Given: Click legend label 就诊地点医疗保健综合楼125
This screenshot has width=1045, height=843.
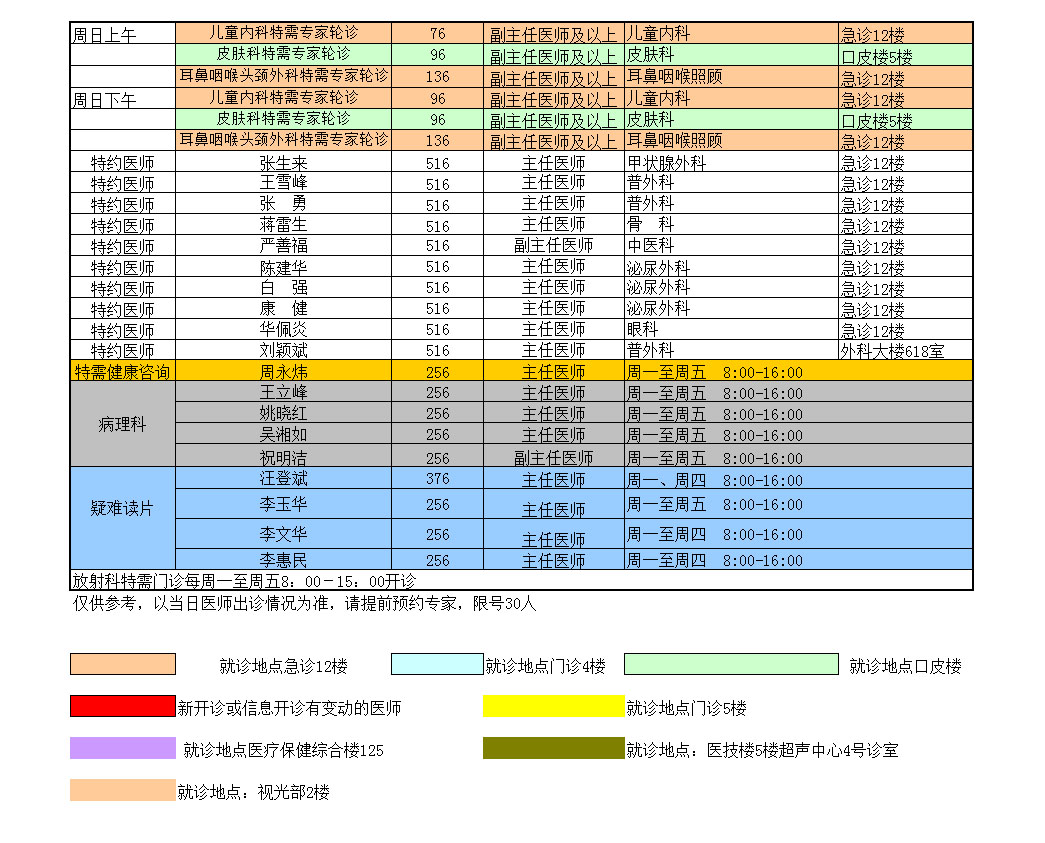Looking at the screenshot, I should tap(283, 750).
